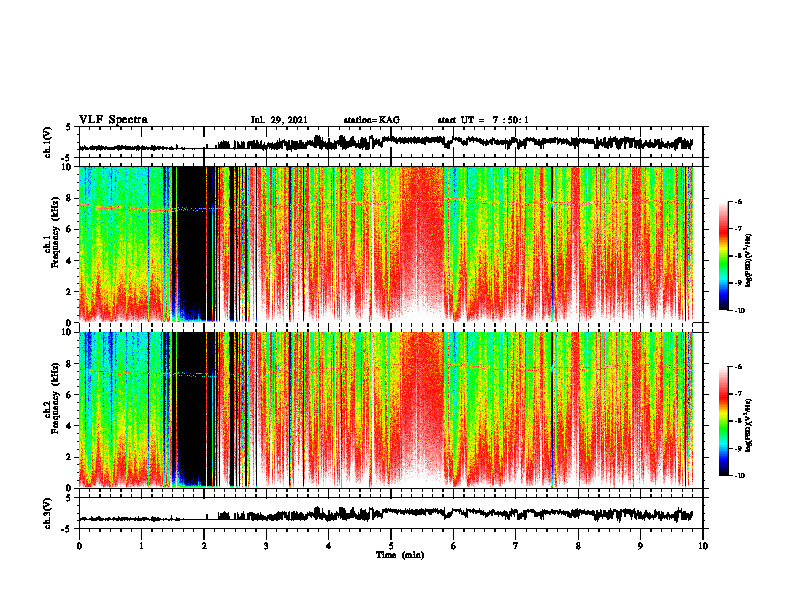Click time axis tick label "7"

516,546
